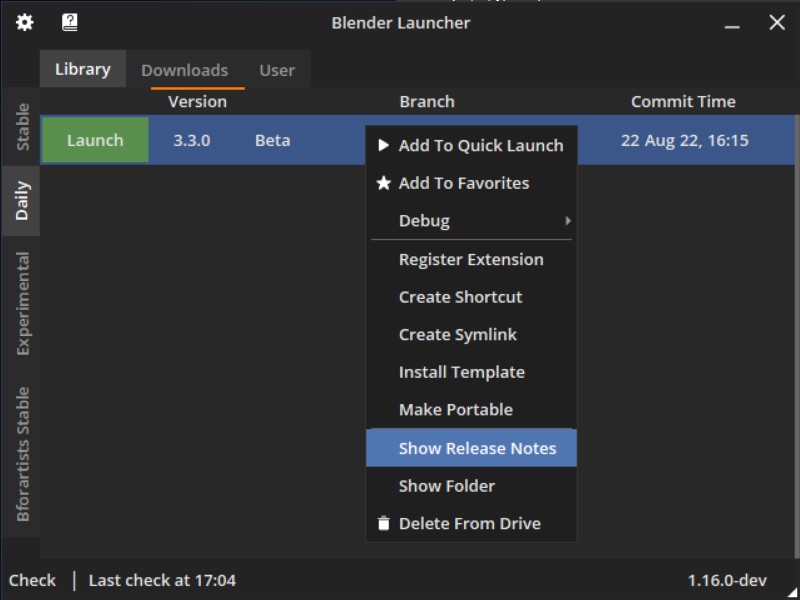This screenshot has height=600, width=800.
Task: Click the 1.16.0-dev version label
Action: tap(727, 580)
